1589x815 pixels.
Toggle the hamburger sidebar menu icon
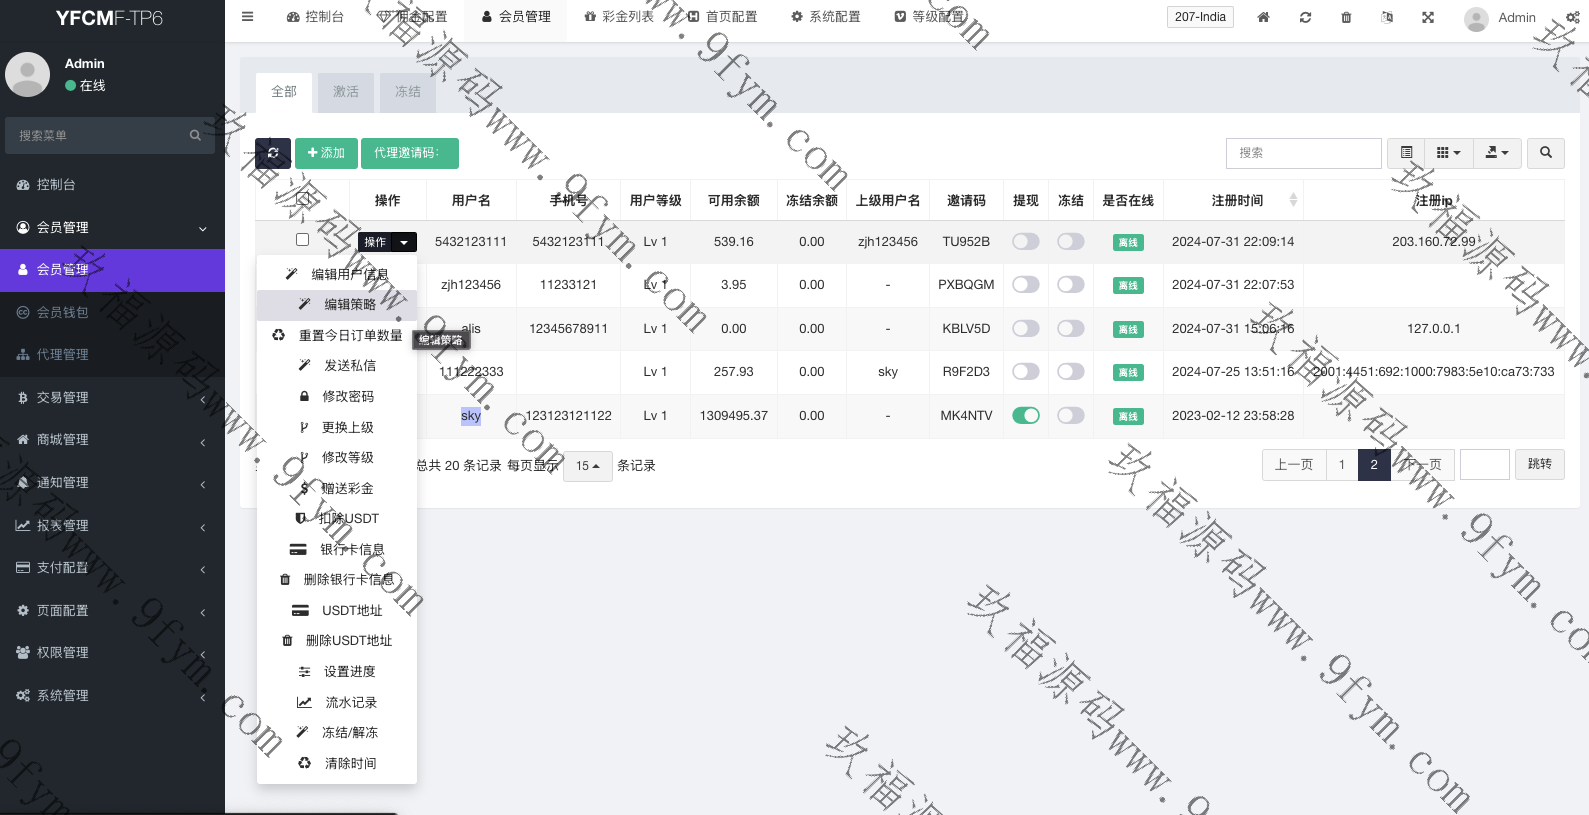tap(248, 17)
